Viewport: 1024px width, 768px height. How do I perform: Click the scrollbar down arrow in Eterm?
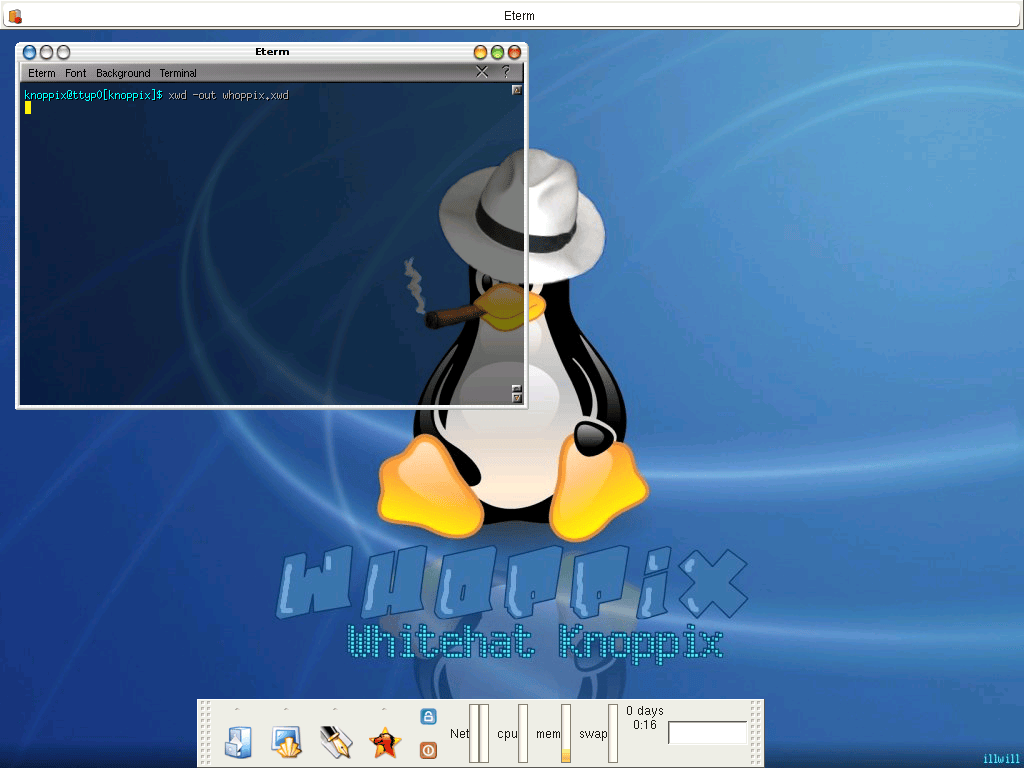(x=517, y=397)
